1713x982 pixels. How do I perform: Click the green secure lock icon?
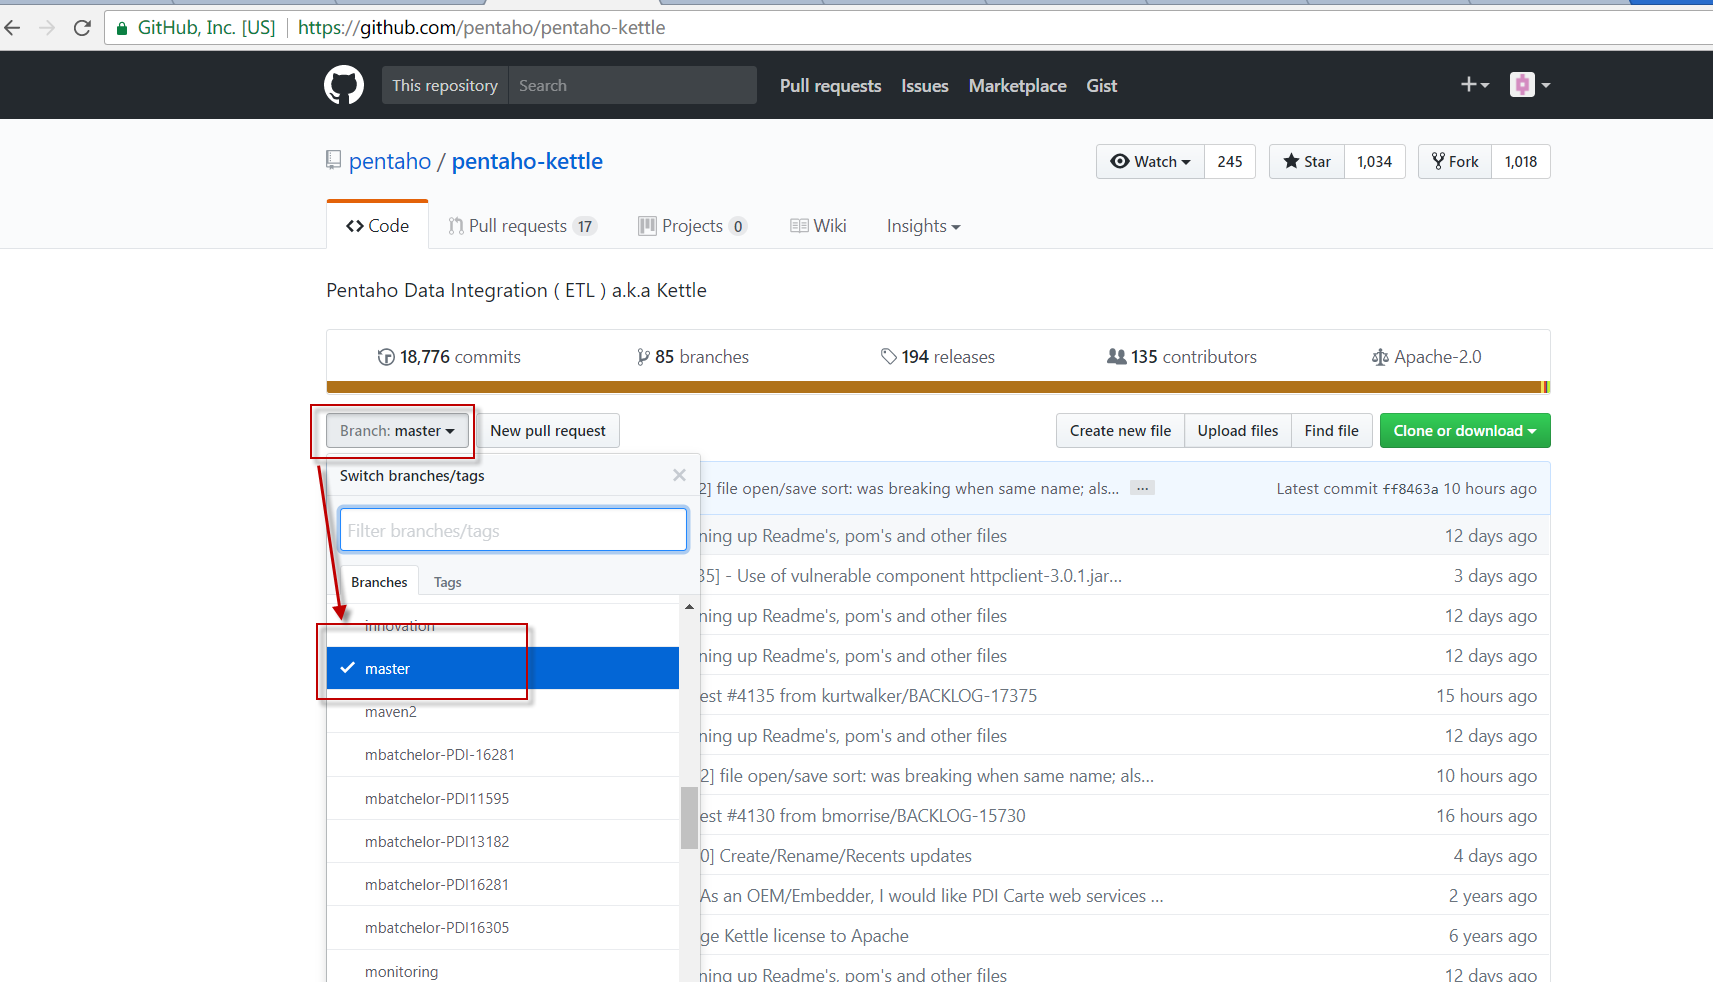point(122,28)
